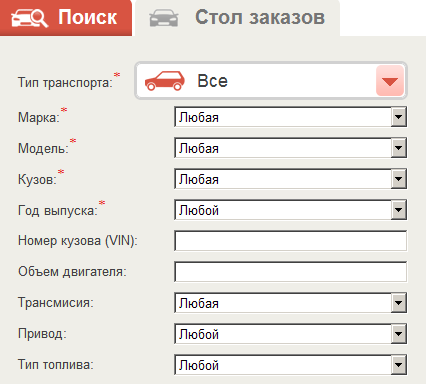Viewport: 426px width, 384px height.
Task: Click the Любая value in Трансмисия field
Action: 199,303
